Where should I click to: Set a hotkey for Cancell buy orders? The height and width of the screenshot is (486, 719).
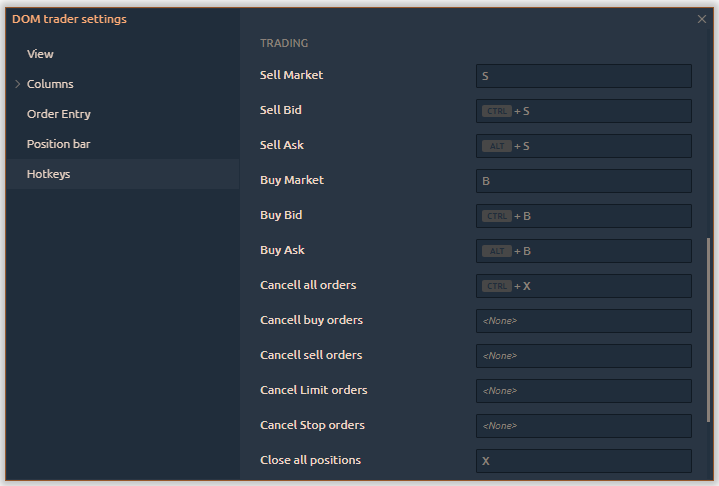[583, 321]
